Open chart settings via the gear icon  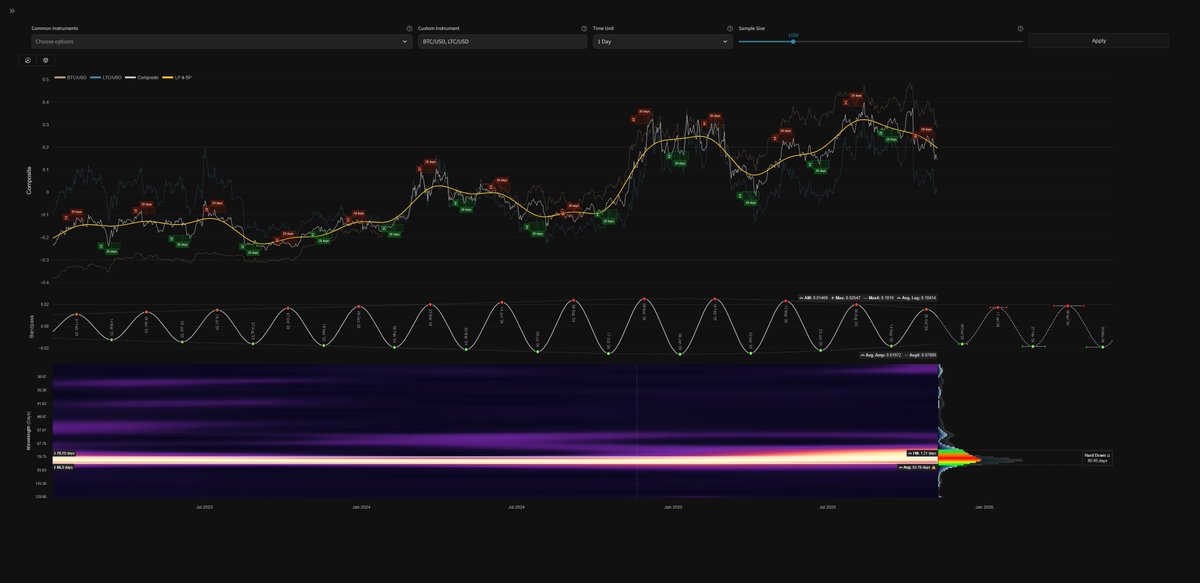pyautogui.click(x=44, y=60)
